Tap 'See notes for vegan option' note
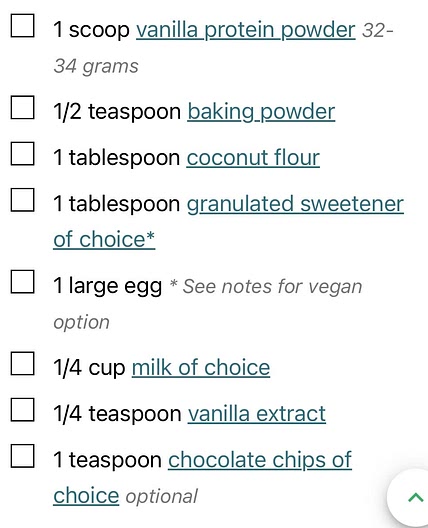The height and width of the screenshot is (528, 428). click(207, 304)
